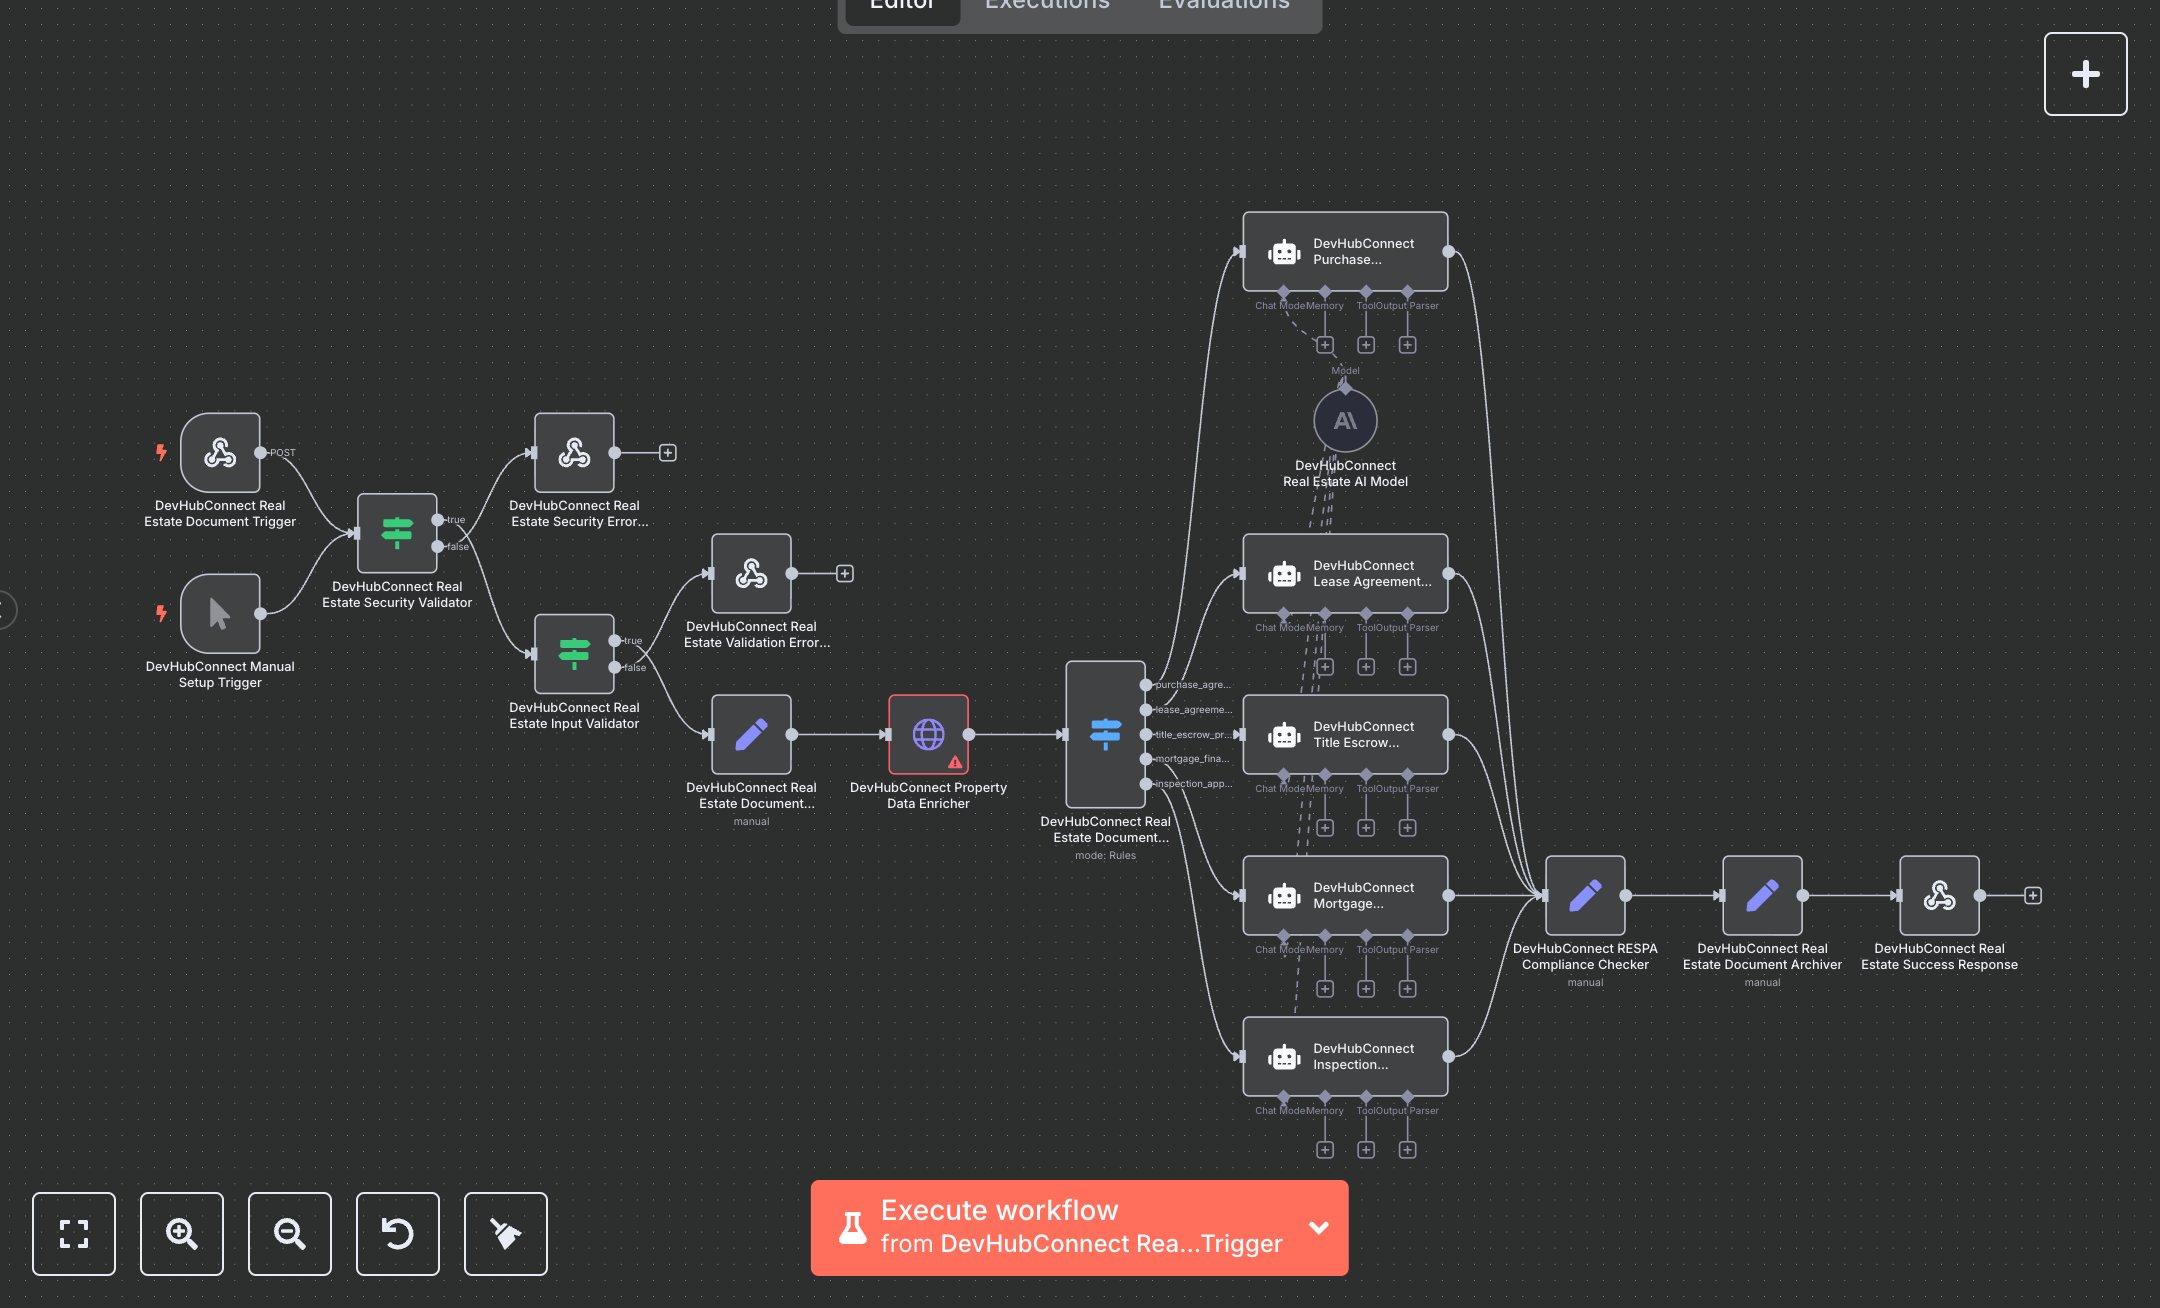Switch to the Evaluations tab
Viewport: 2160px width, 1308px height.
tap(1222, 6)
